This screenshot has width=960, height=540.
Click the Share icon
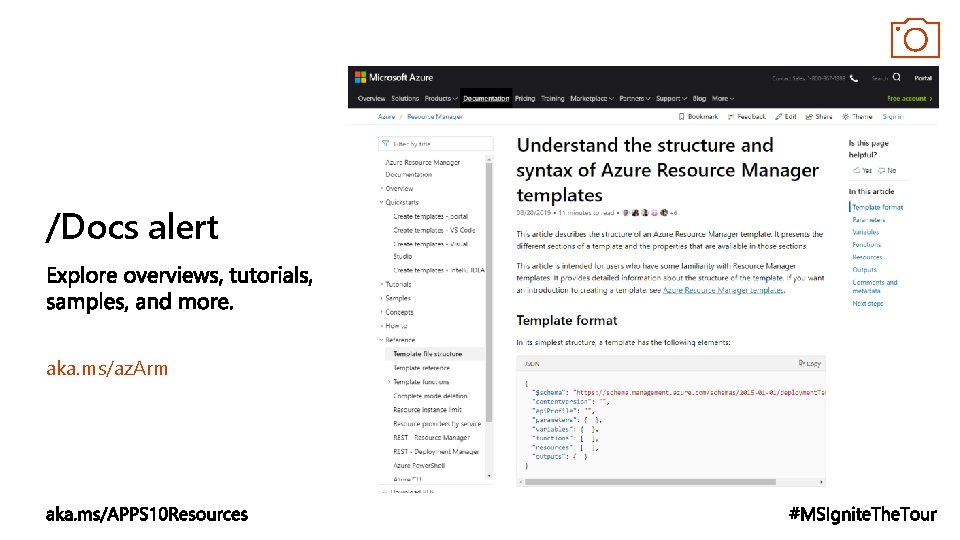pyautogui.click(x=809, y=116)
